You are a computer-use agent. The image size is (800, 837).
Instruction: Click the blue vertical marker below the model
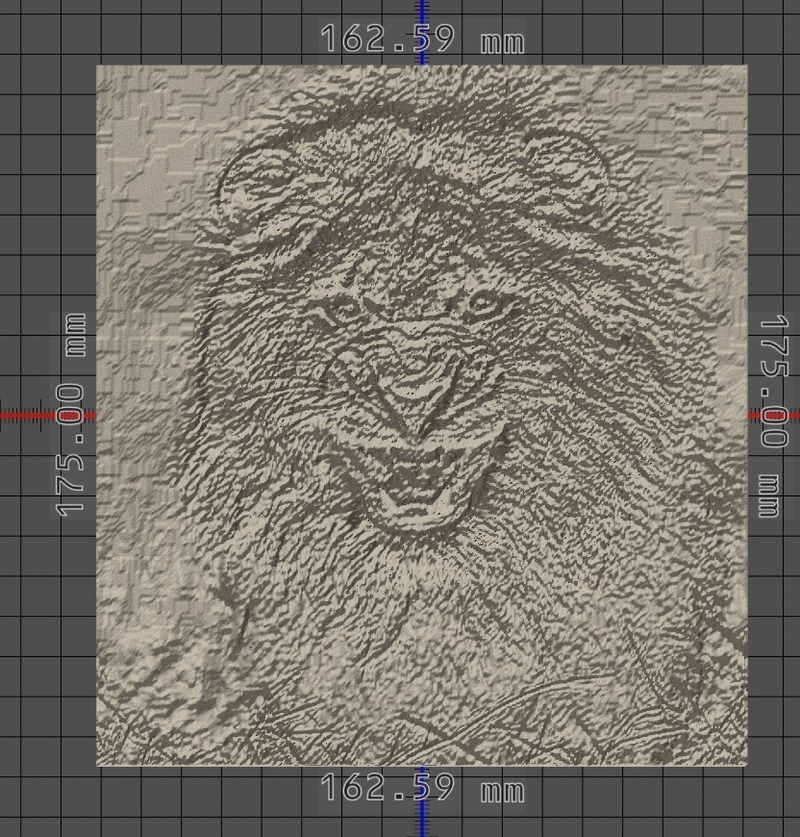click(x=421, y=822)
